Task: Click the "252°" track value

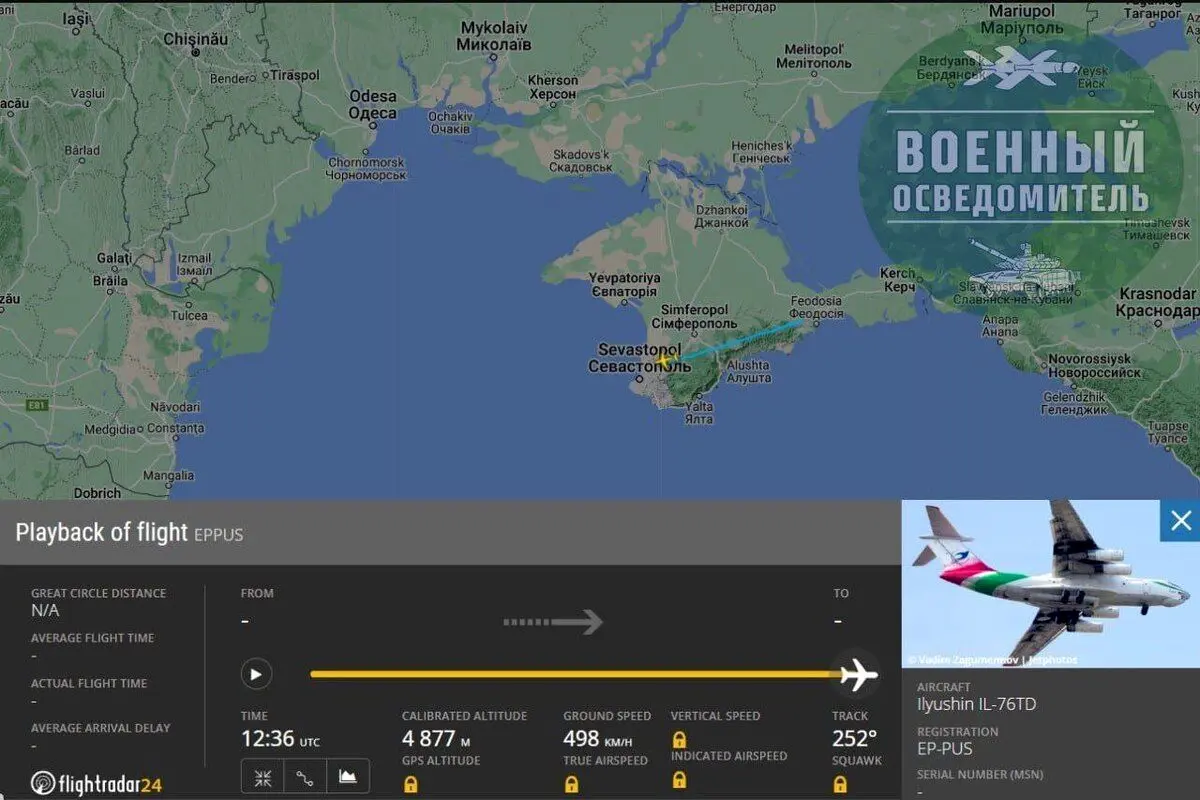Action: tap(855, 739)
